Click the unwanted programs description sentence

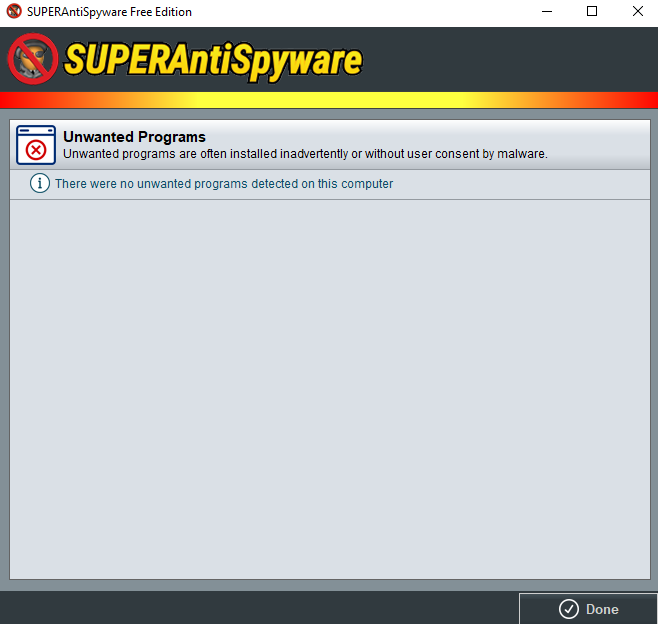[x=305, y=154]
